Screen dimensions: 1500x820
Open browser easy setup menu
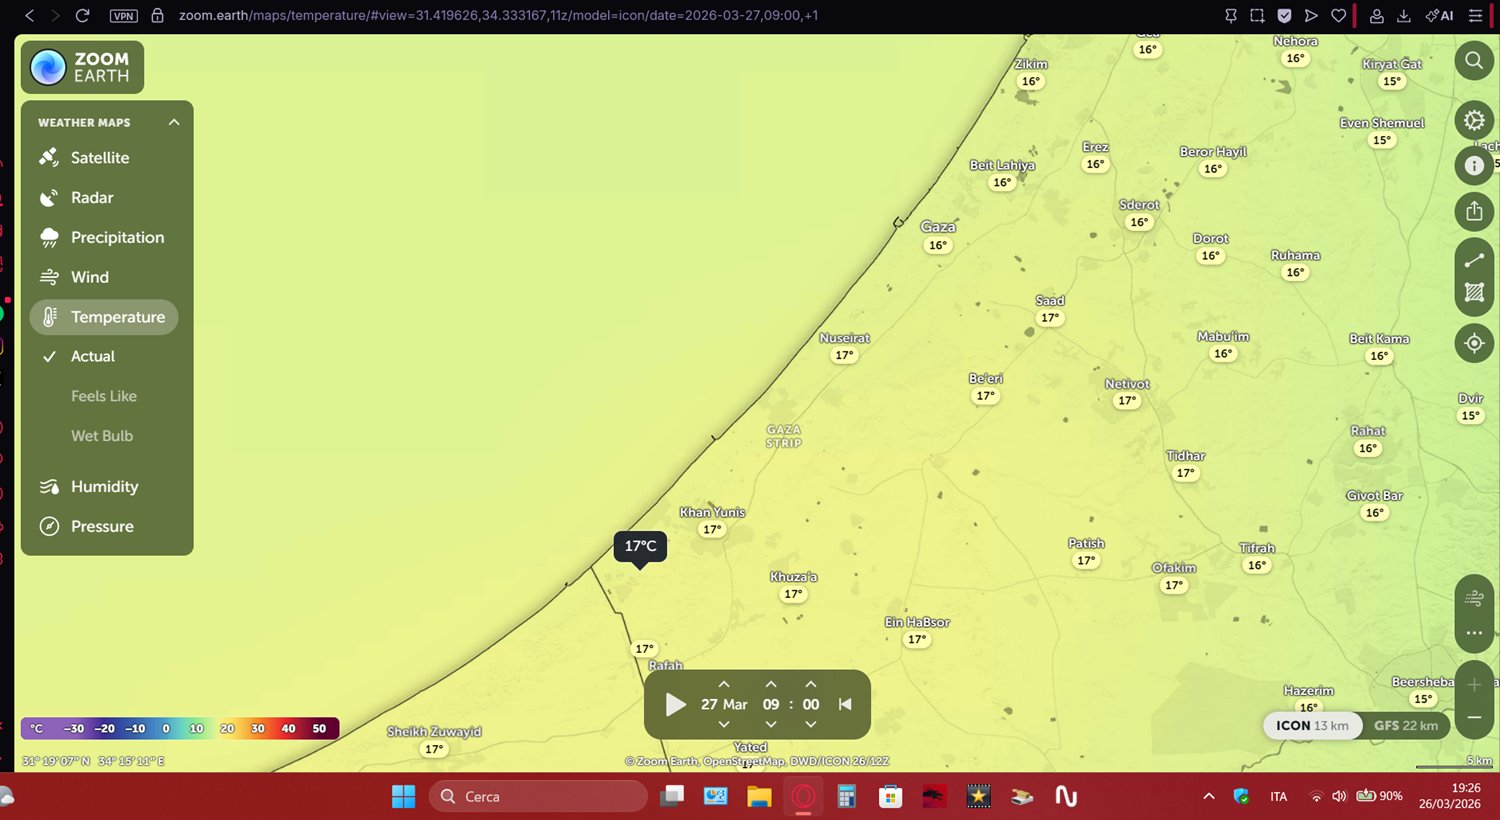pos(1475,15)
